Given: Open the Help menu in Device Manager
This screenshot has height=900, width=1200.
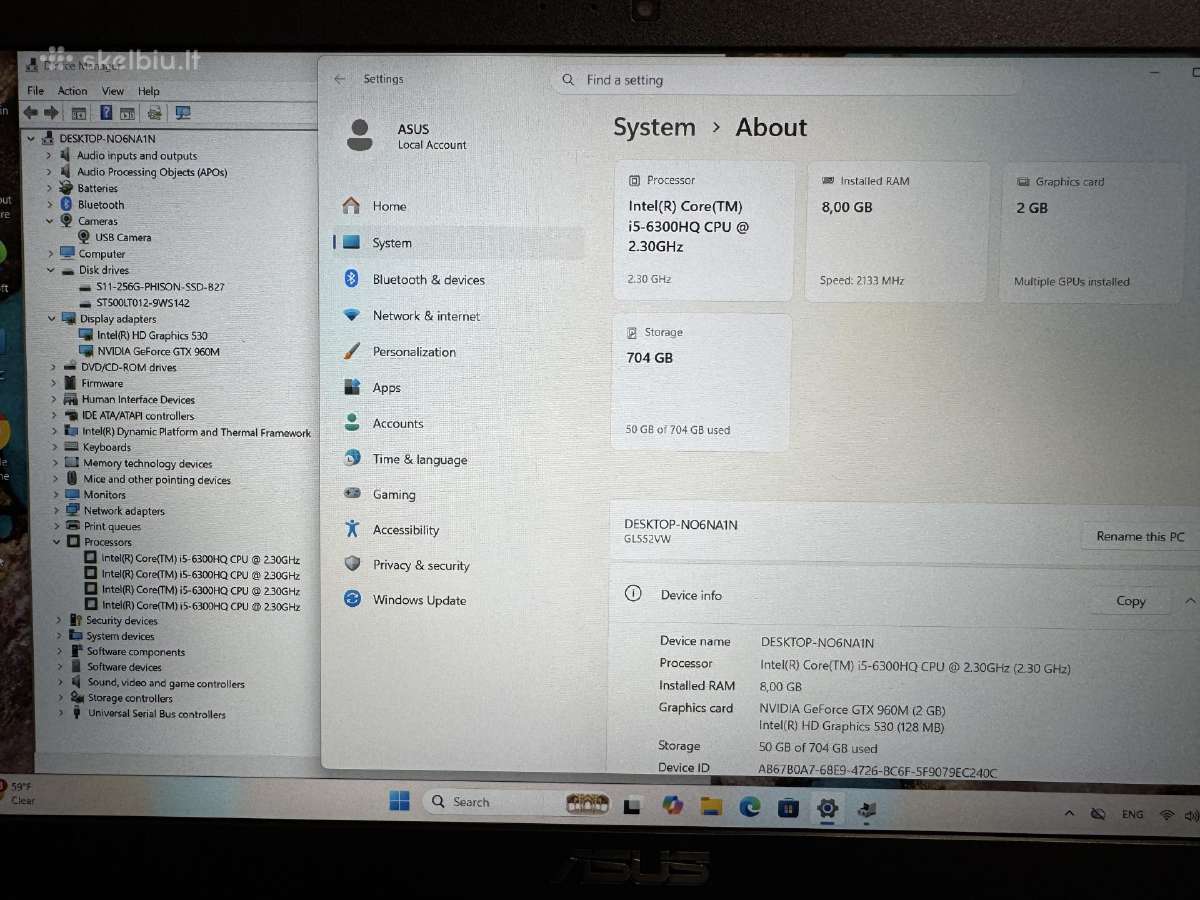Looking at the screenshot, I should [x=149, y=91].
